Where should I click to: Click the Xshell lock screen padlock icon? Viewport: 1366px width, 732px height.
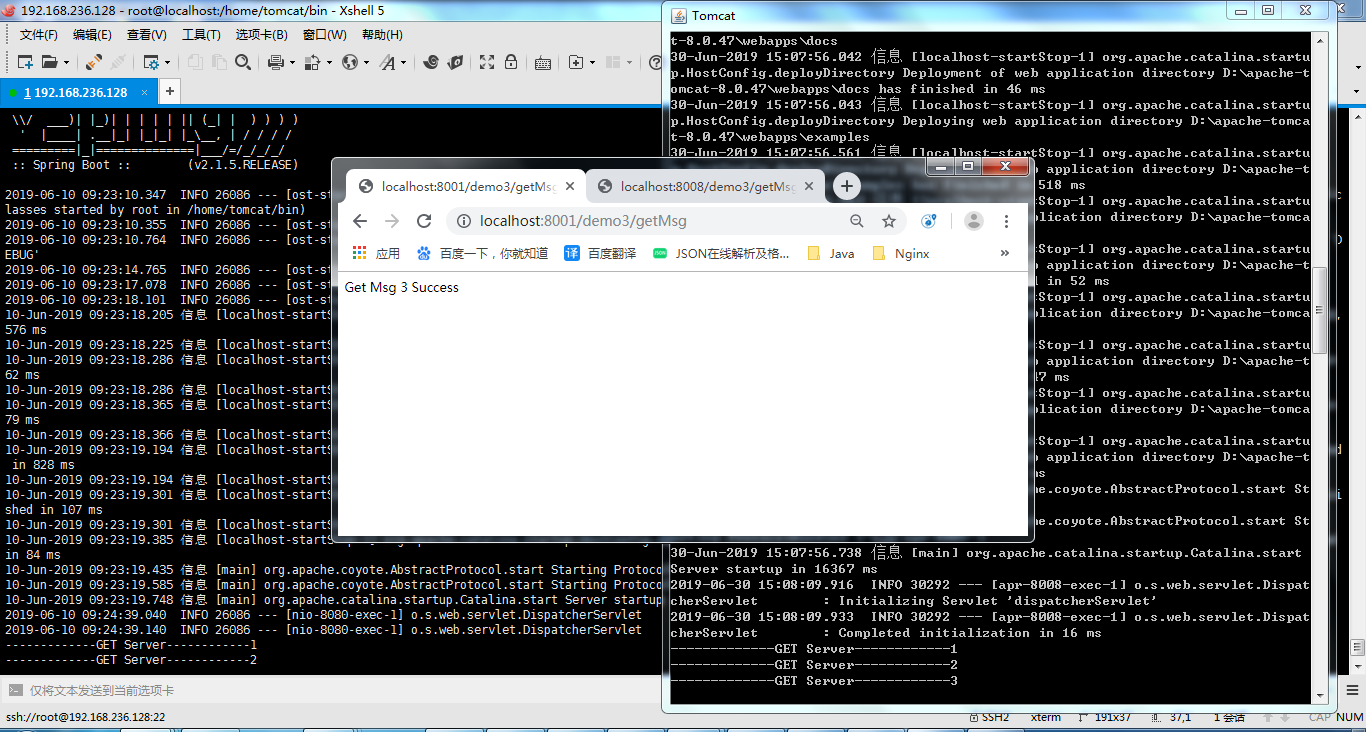click(x=510, y=62)
